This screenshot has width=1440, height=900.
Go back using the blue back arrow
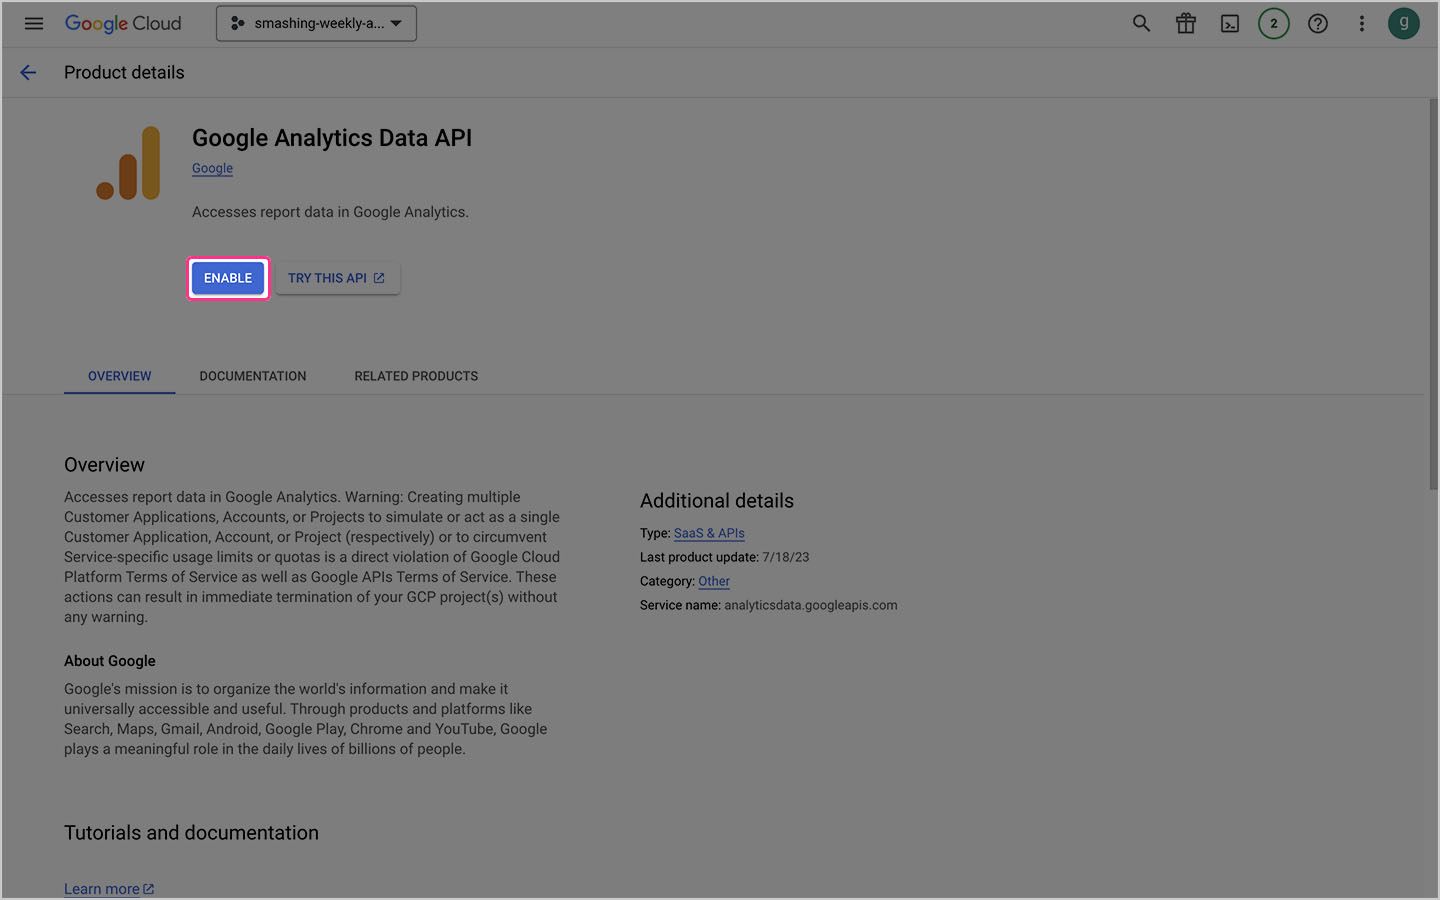click(x=28, y=72)
